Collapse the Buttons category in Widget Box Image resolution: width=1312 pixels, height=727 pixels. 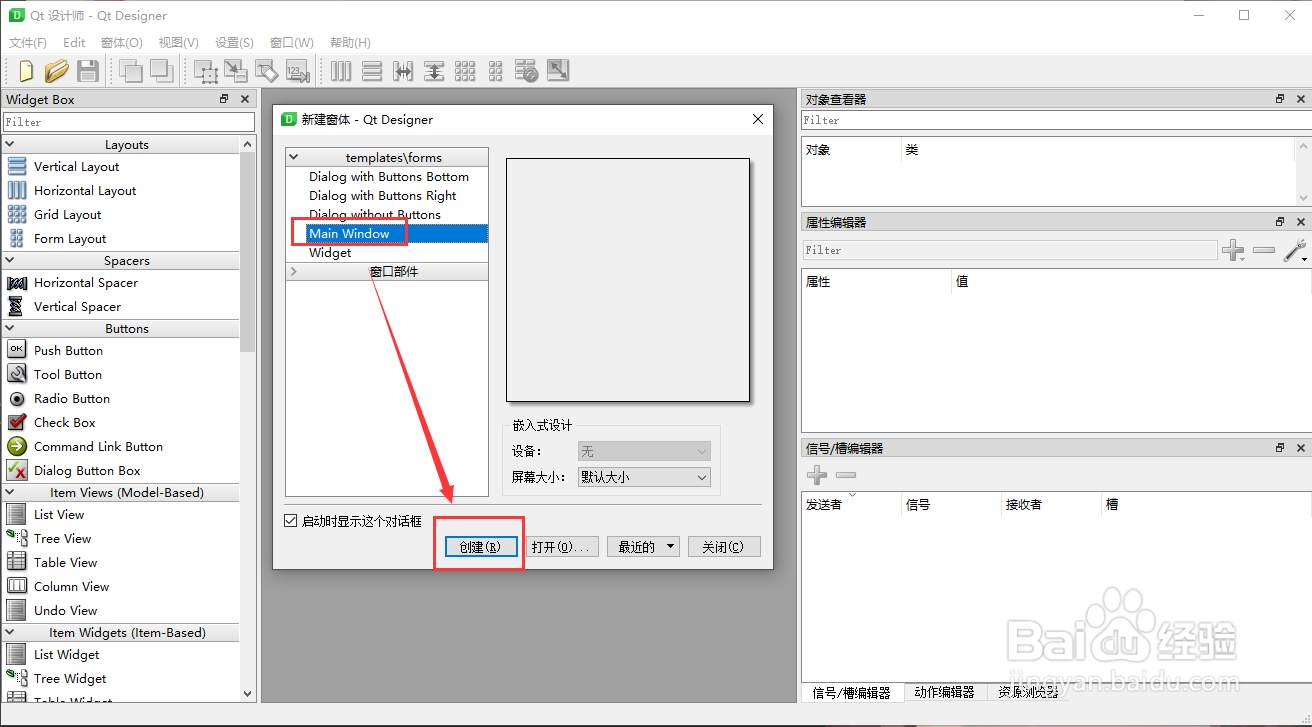pyautogui.click(x=9, y=328)
